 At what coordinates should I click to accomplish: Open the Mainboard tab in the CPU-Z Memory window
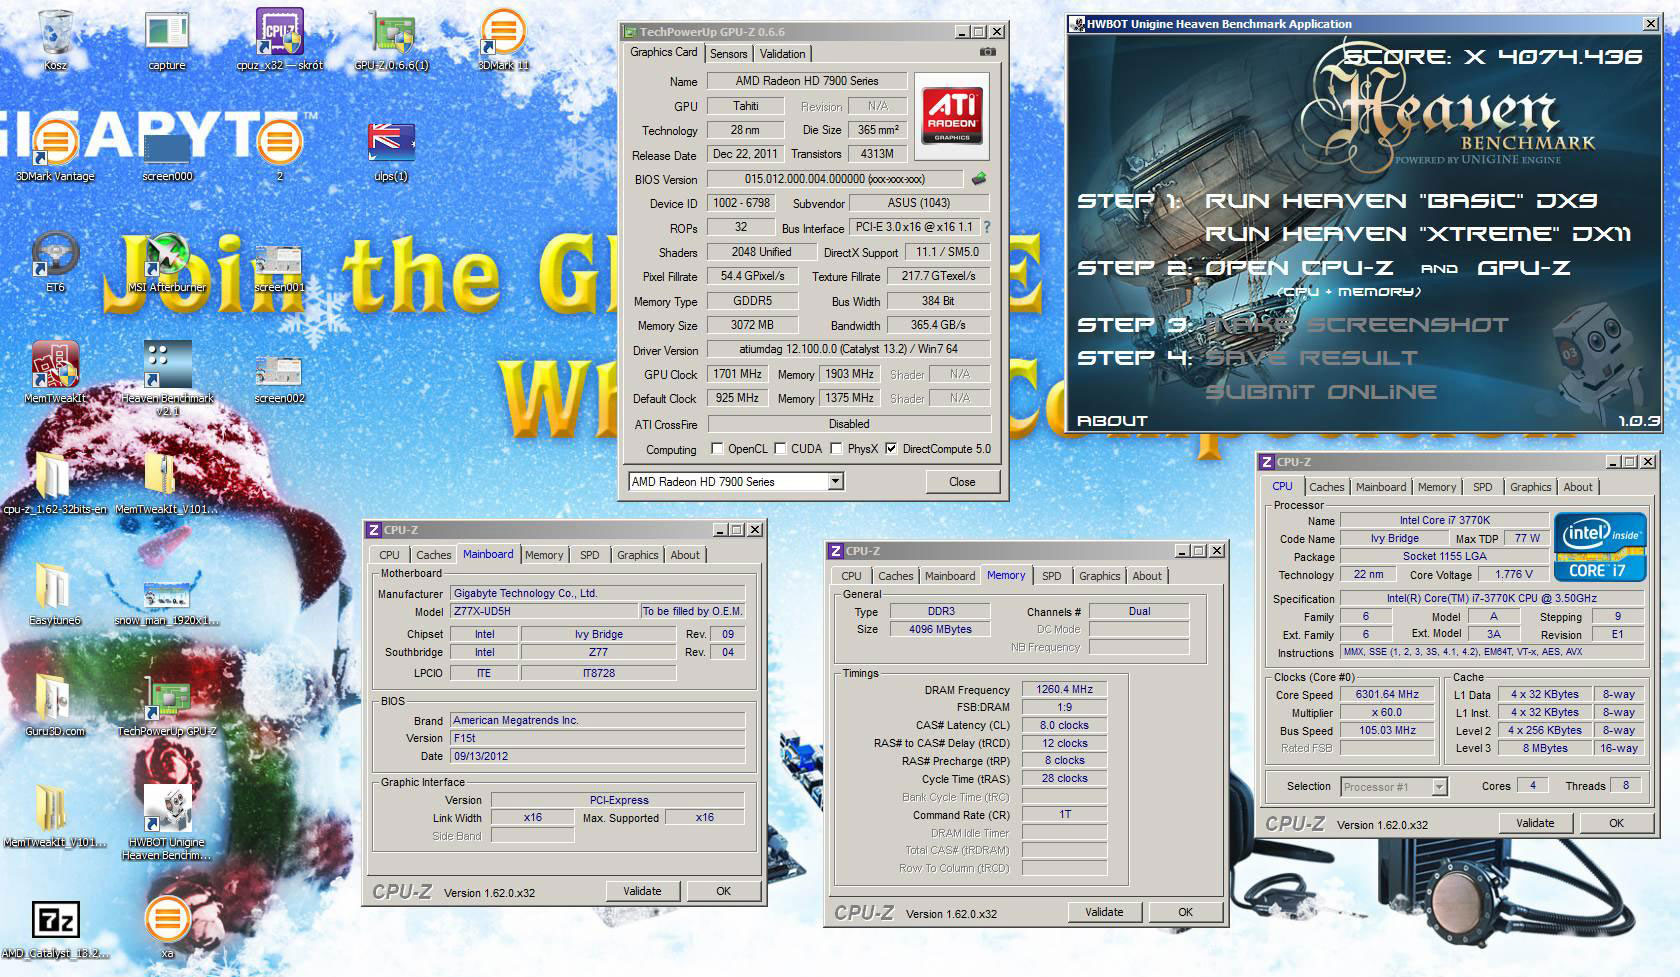coord(950,576)
